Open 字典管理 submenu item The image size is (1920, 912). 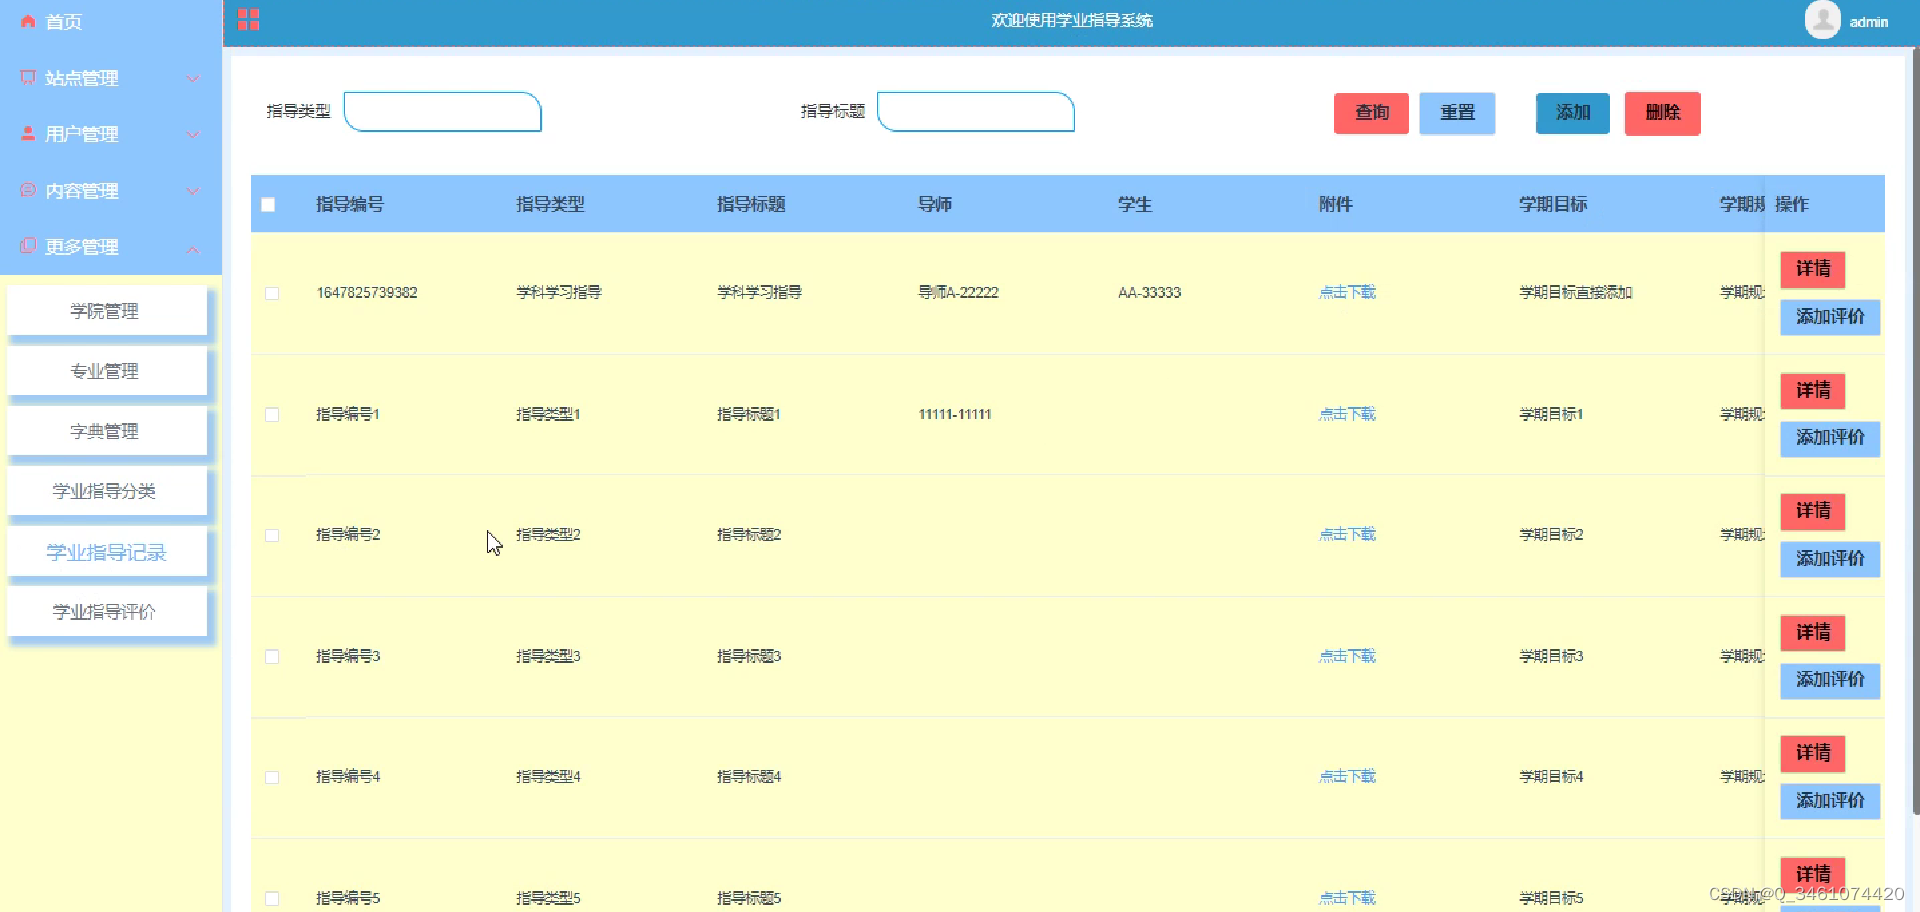click(x=107, y=431)
